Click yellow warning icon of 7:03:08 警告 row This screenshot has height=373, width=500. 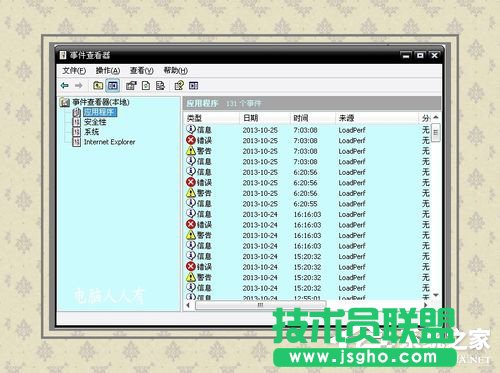pyautogui.click(x=191, y=151)
